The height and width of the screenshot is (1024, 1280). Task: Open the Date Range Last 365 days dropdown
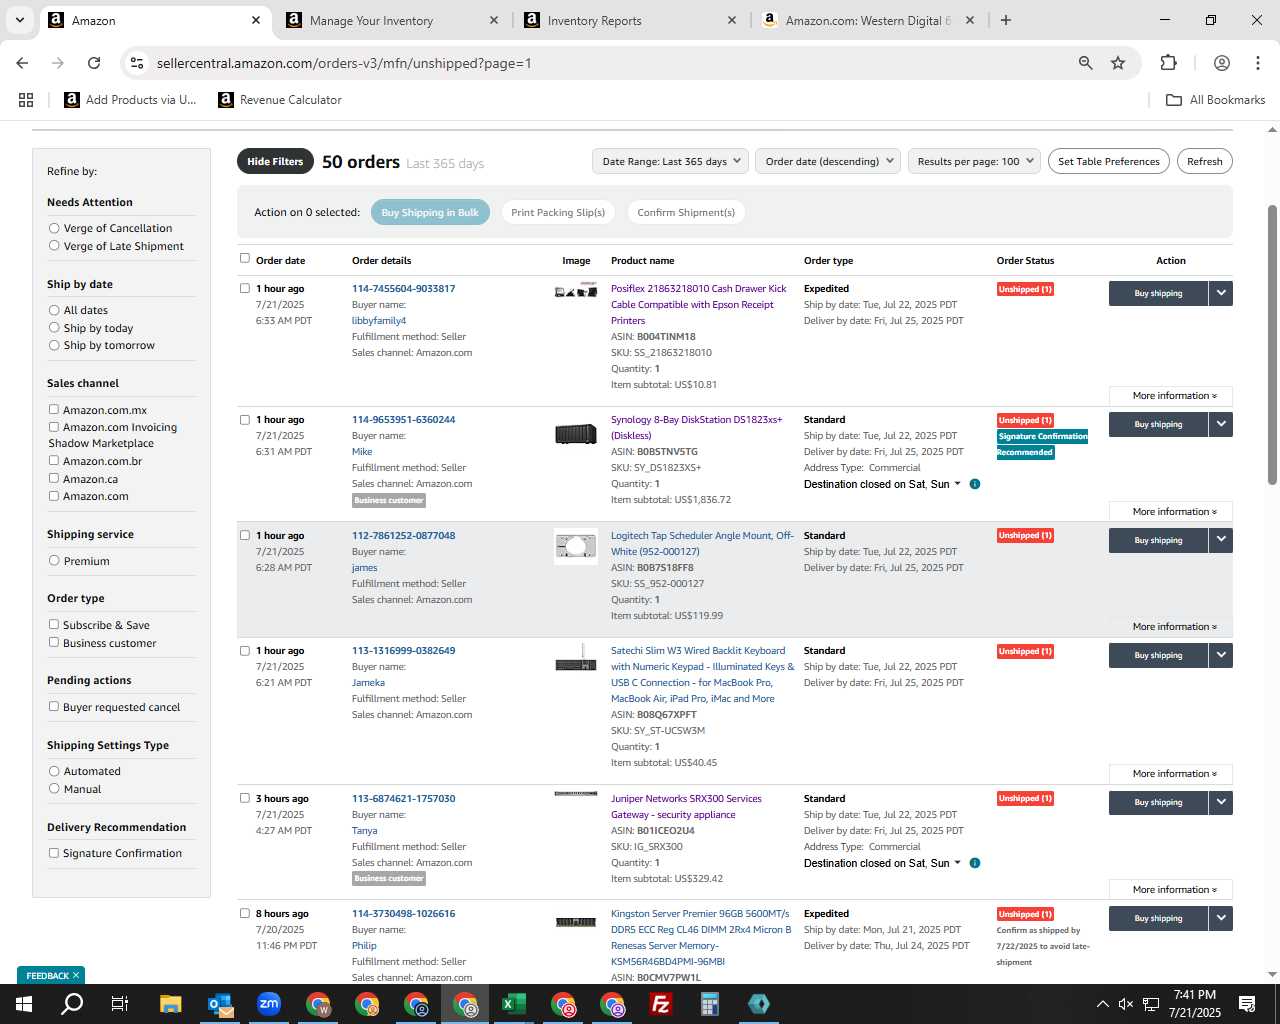click(670, 161)
